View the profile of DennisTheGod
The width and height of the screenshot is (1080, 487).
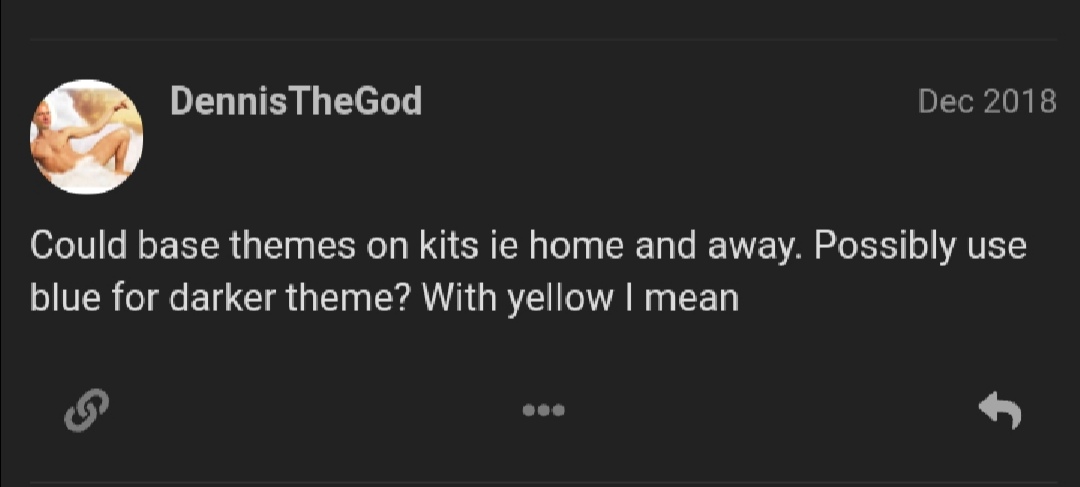(x=296, y=101)
